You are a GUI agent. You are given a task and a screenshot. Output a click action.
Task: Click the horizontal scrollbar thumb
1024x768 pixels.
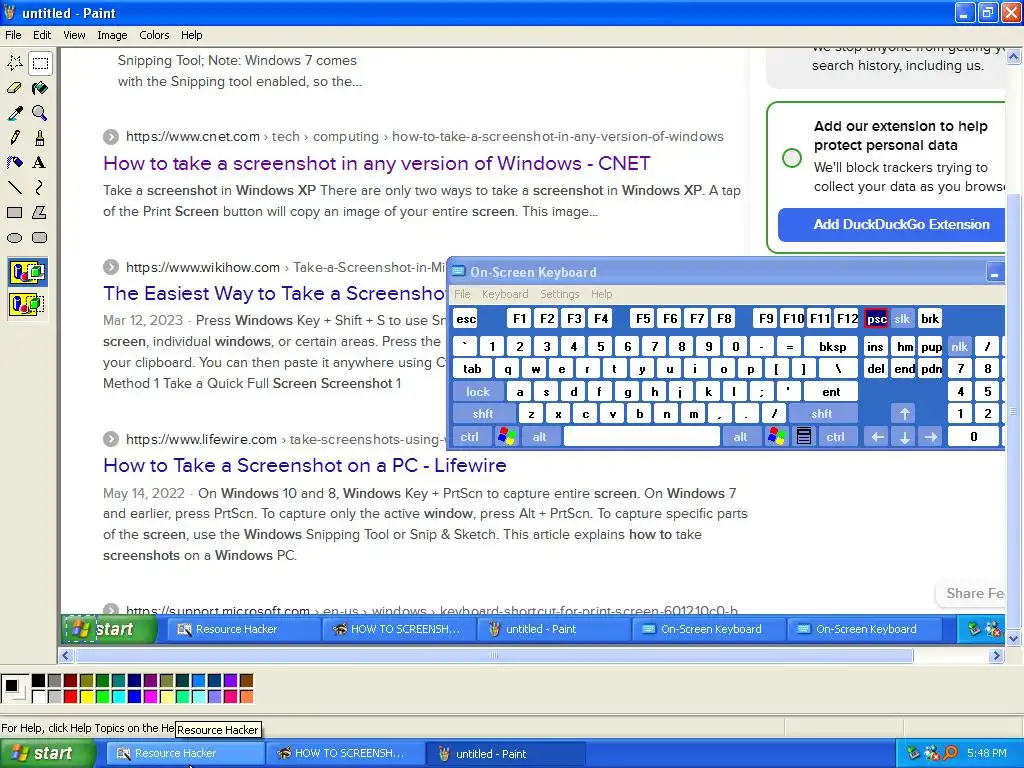click(x=494, y=656)
